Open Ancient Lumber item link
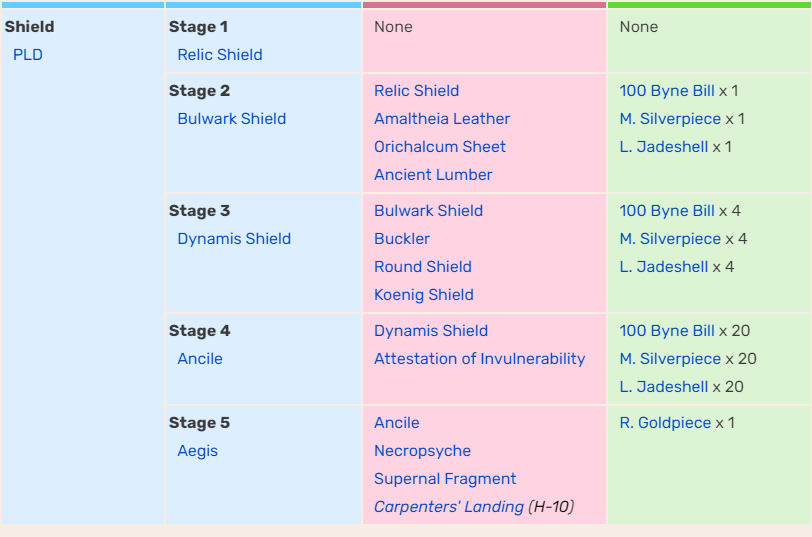Image resolution: width=812 pixels, height=537 pixels. pos(432,175)
